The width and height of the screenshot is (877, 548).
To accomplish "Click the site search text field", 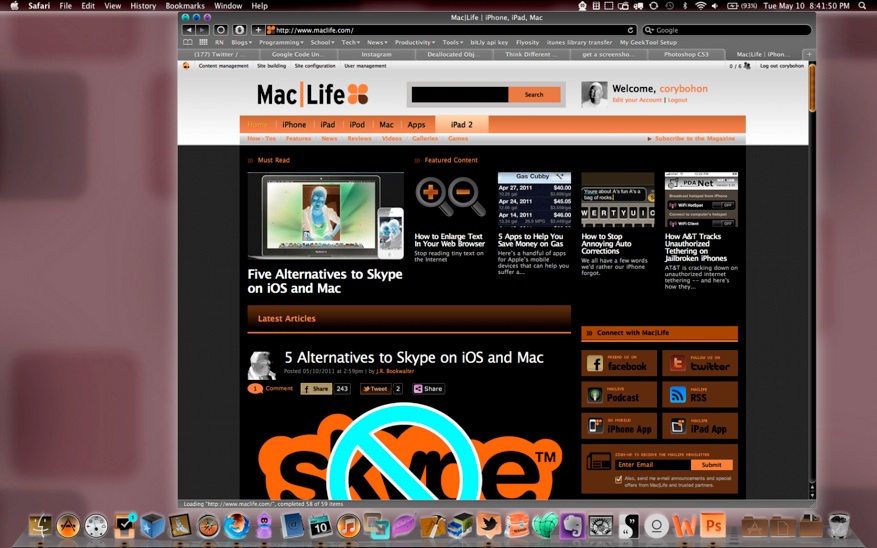I will (460, 95).
